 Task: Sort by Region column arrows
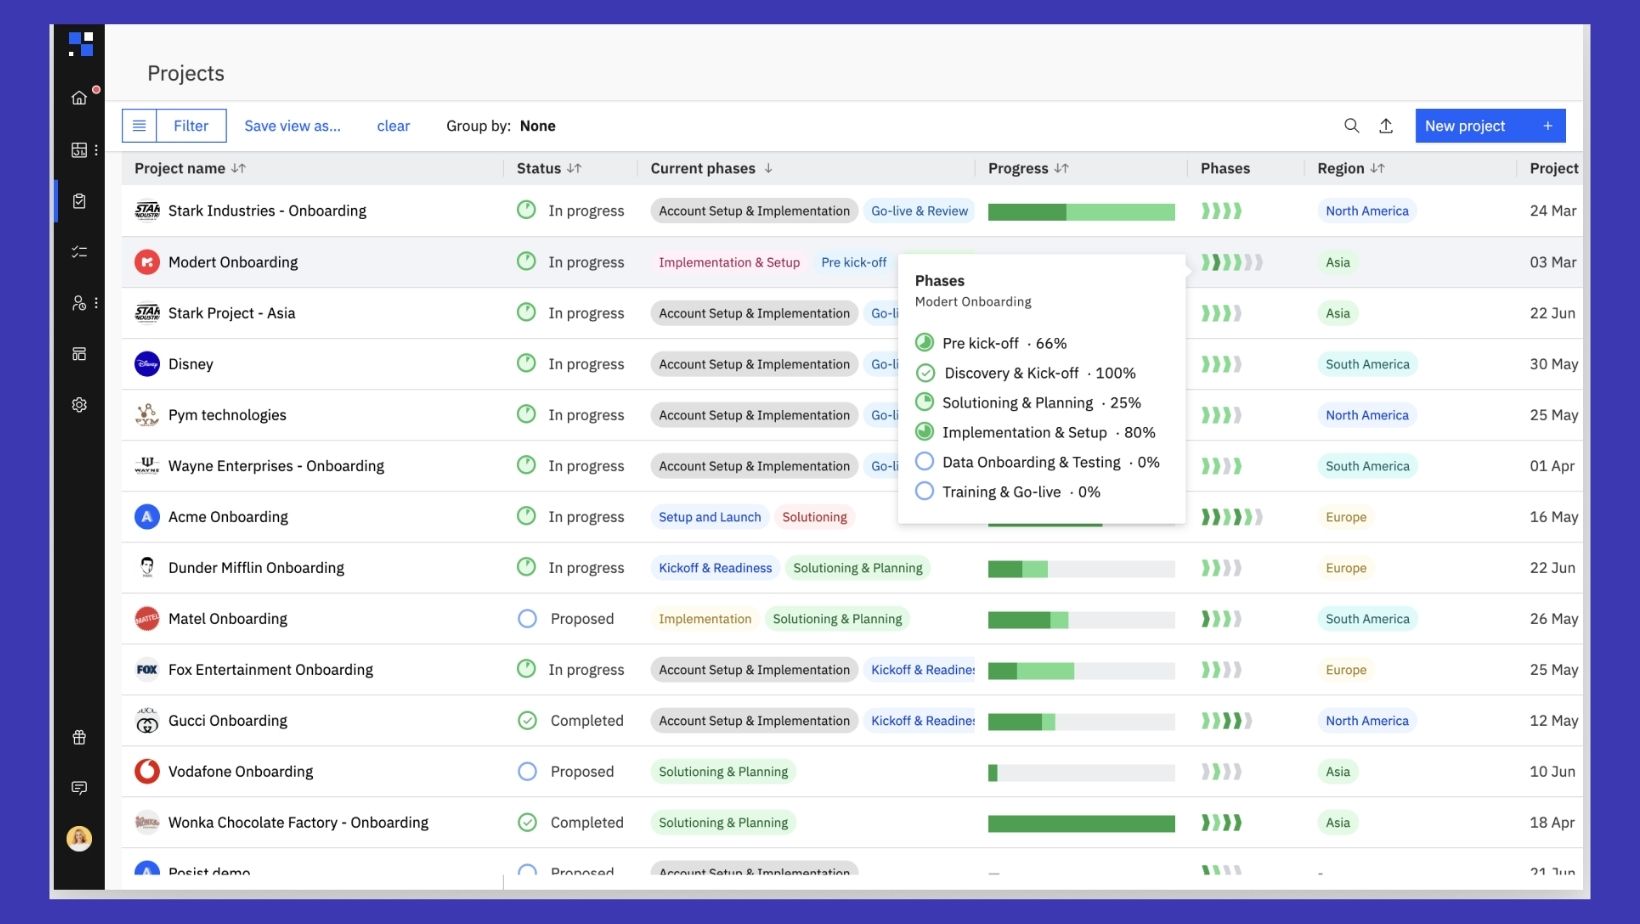(1377, 168)
